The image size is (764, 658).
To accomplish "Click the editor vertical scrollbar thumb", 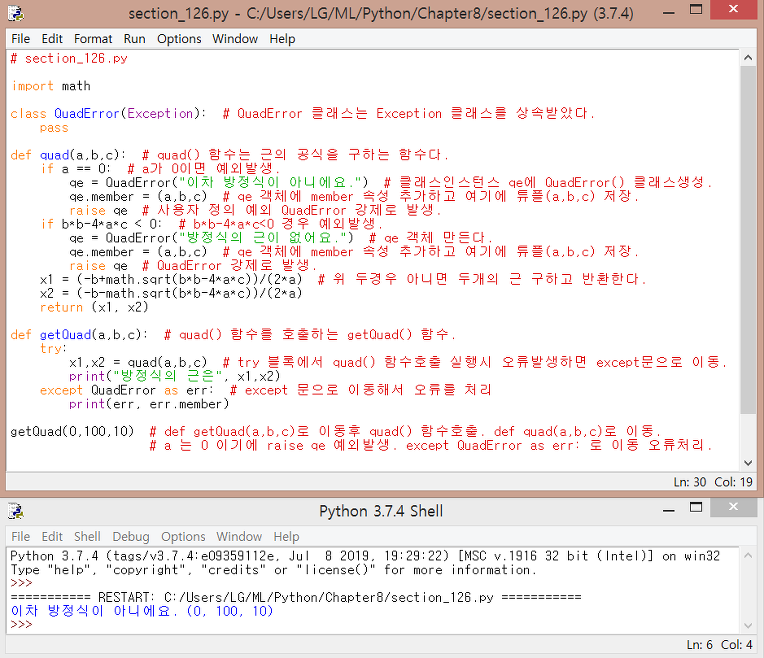I will click(x=748, y=240).
